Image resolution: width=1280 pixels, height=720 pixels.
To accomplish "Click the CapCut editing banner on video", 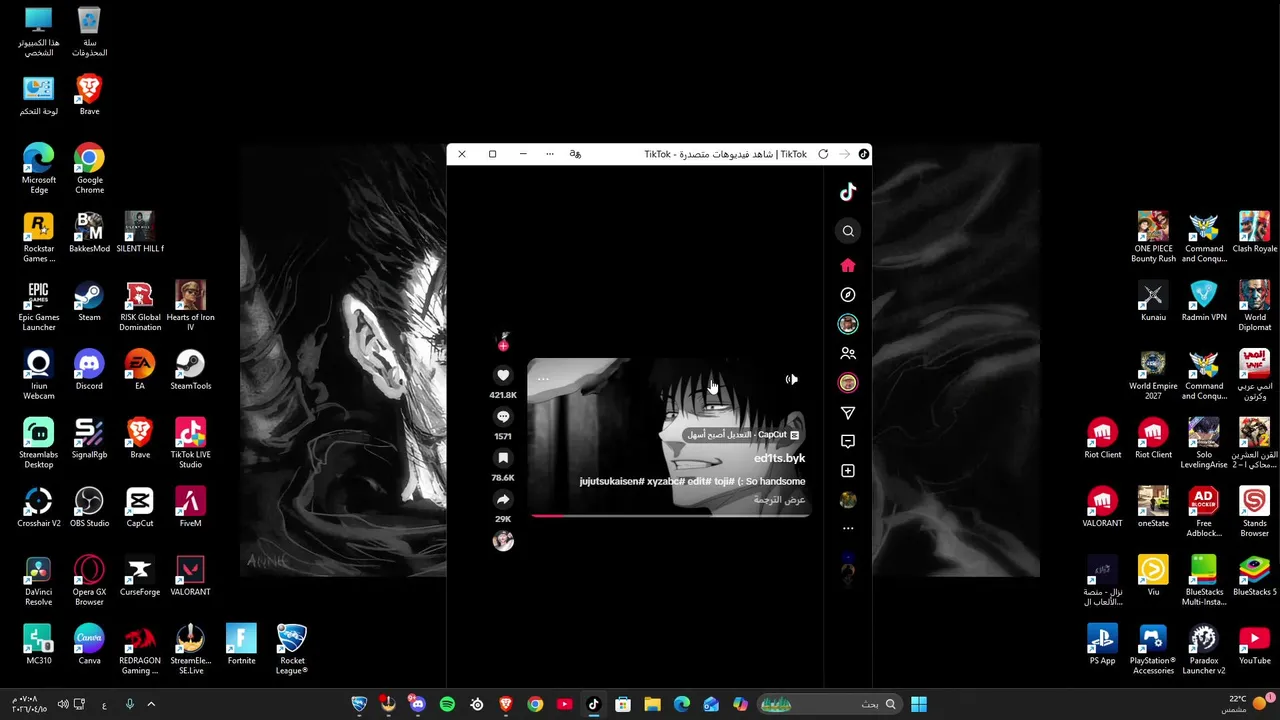I will (743, 435).
